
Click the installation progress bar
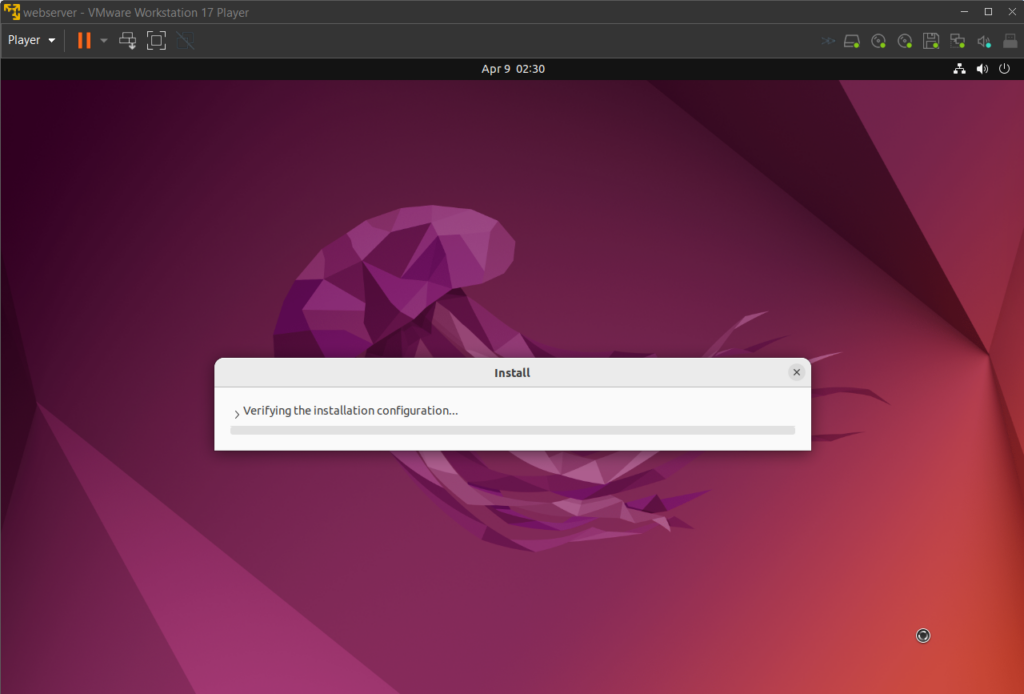tap(513, 430)
